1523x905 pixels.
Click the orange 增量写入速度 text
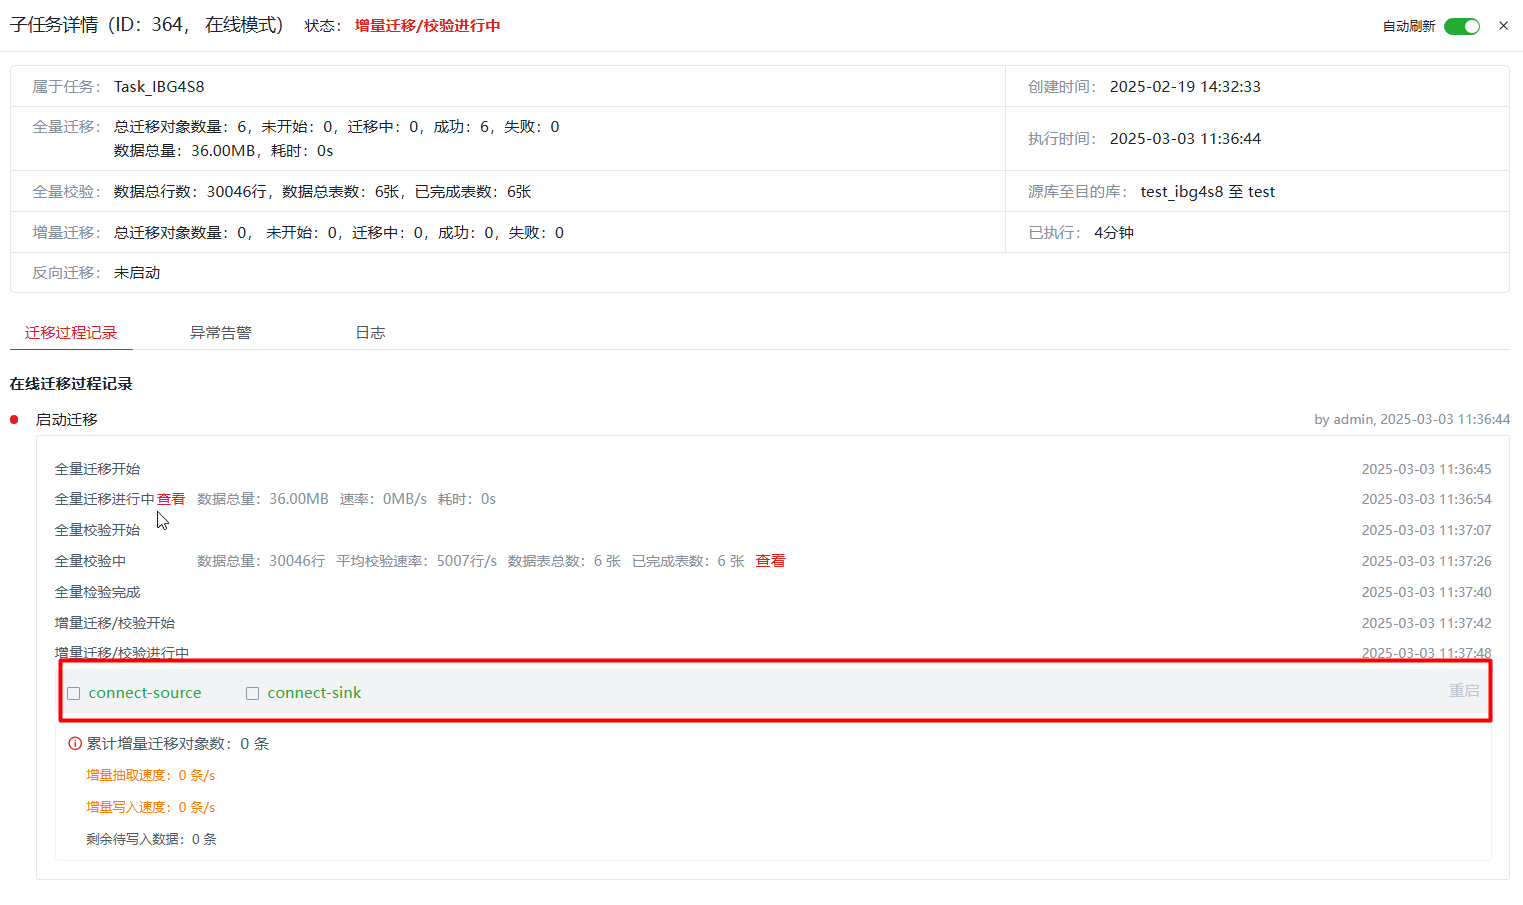click(x=151, y=808)
